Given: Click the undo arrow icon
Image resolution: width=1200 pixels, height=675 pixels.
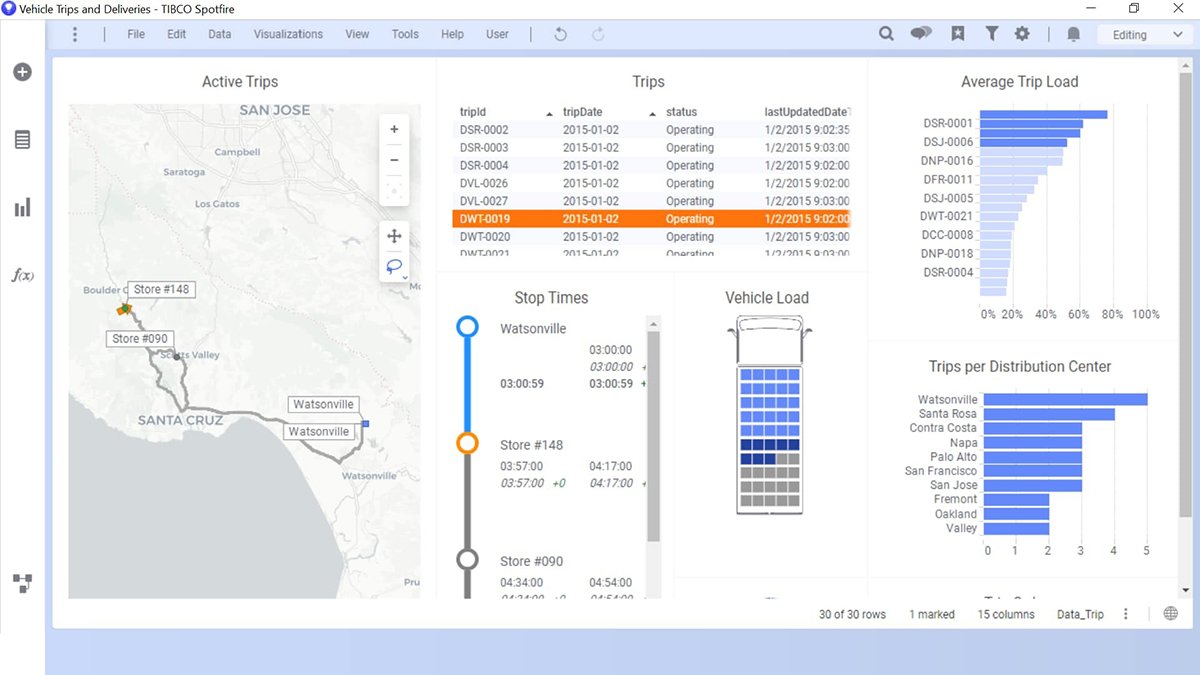Looking at the screenshot, I should pos(560,33).
